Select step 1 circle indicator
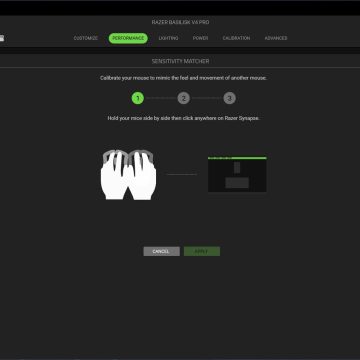Image resolution: width=360 pixels, height=360 pixels. (138, 98)
